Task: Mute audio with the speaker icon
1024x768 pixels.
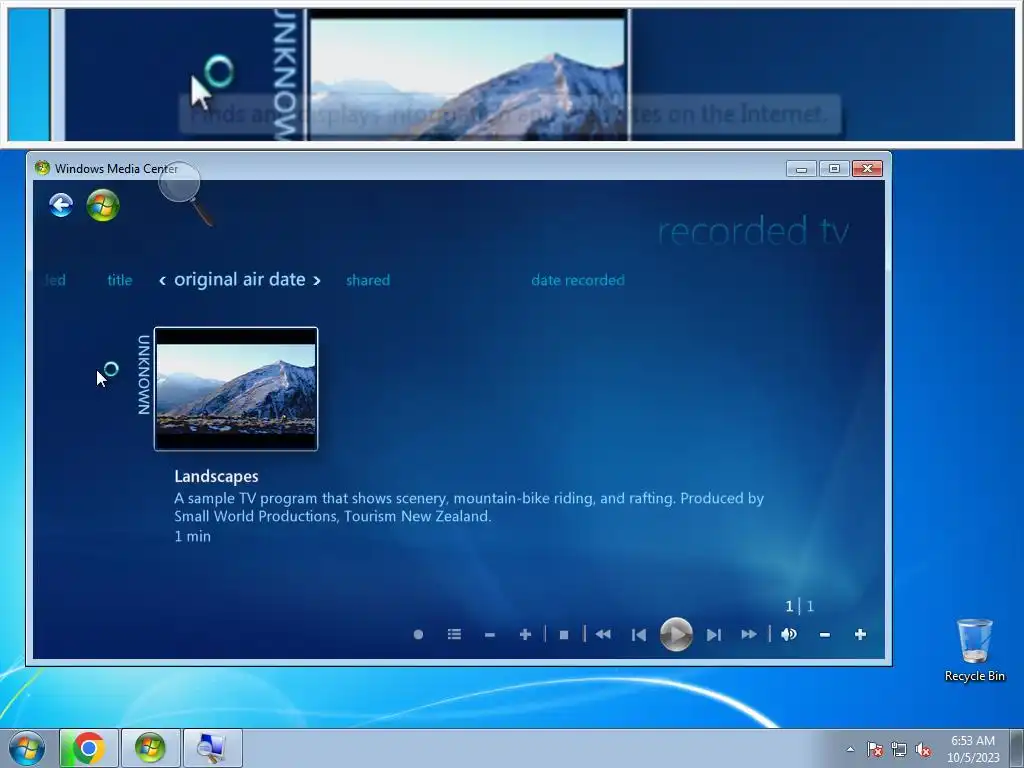Action: point(789,634)
